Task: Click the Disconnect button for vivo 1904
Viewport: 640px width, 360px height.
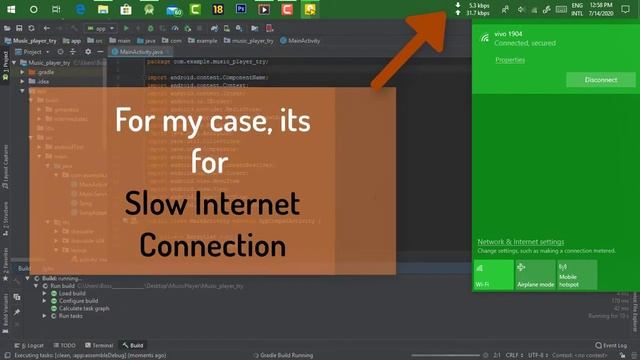Action: [601, 80]
